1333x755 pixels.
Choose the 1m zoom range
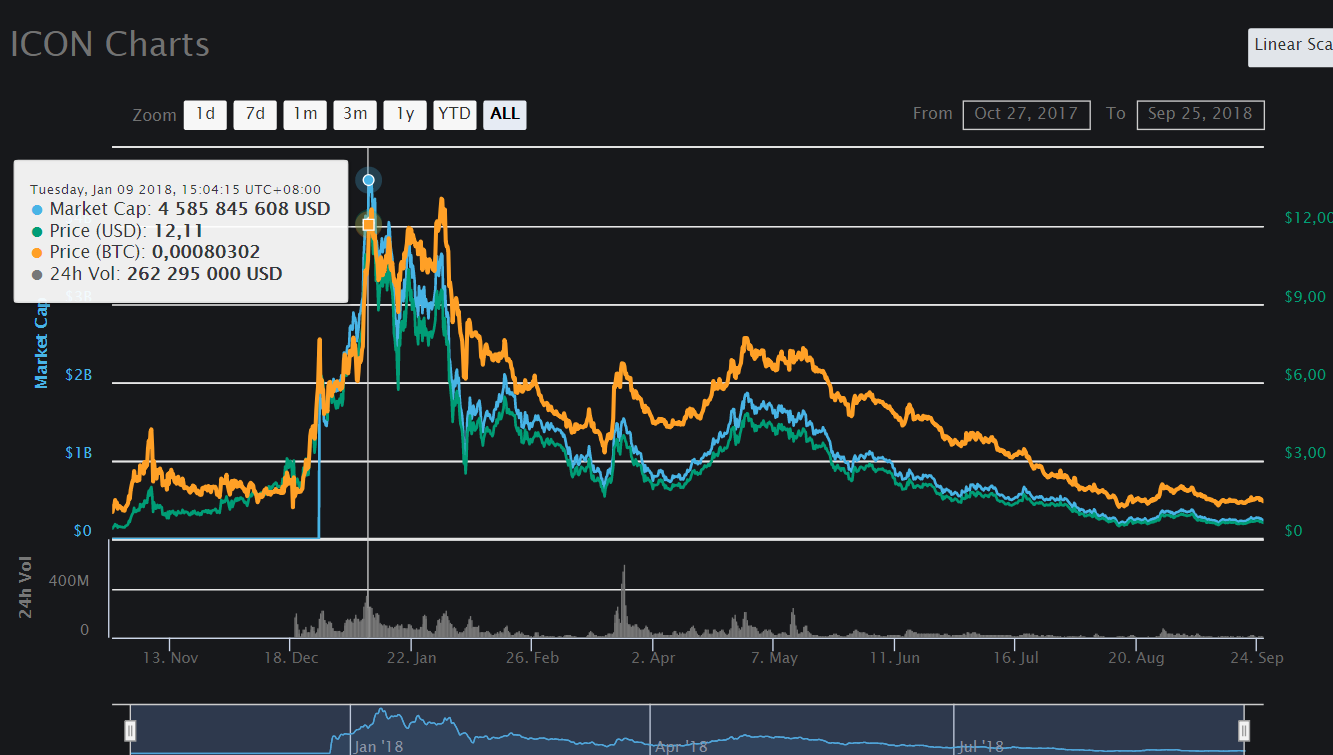(x=305, y=115)
